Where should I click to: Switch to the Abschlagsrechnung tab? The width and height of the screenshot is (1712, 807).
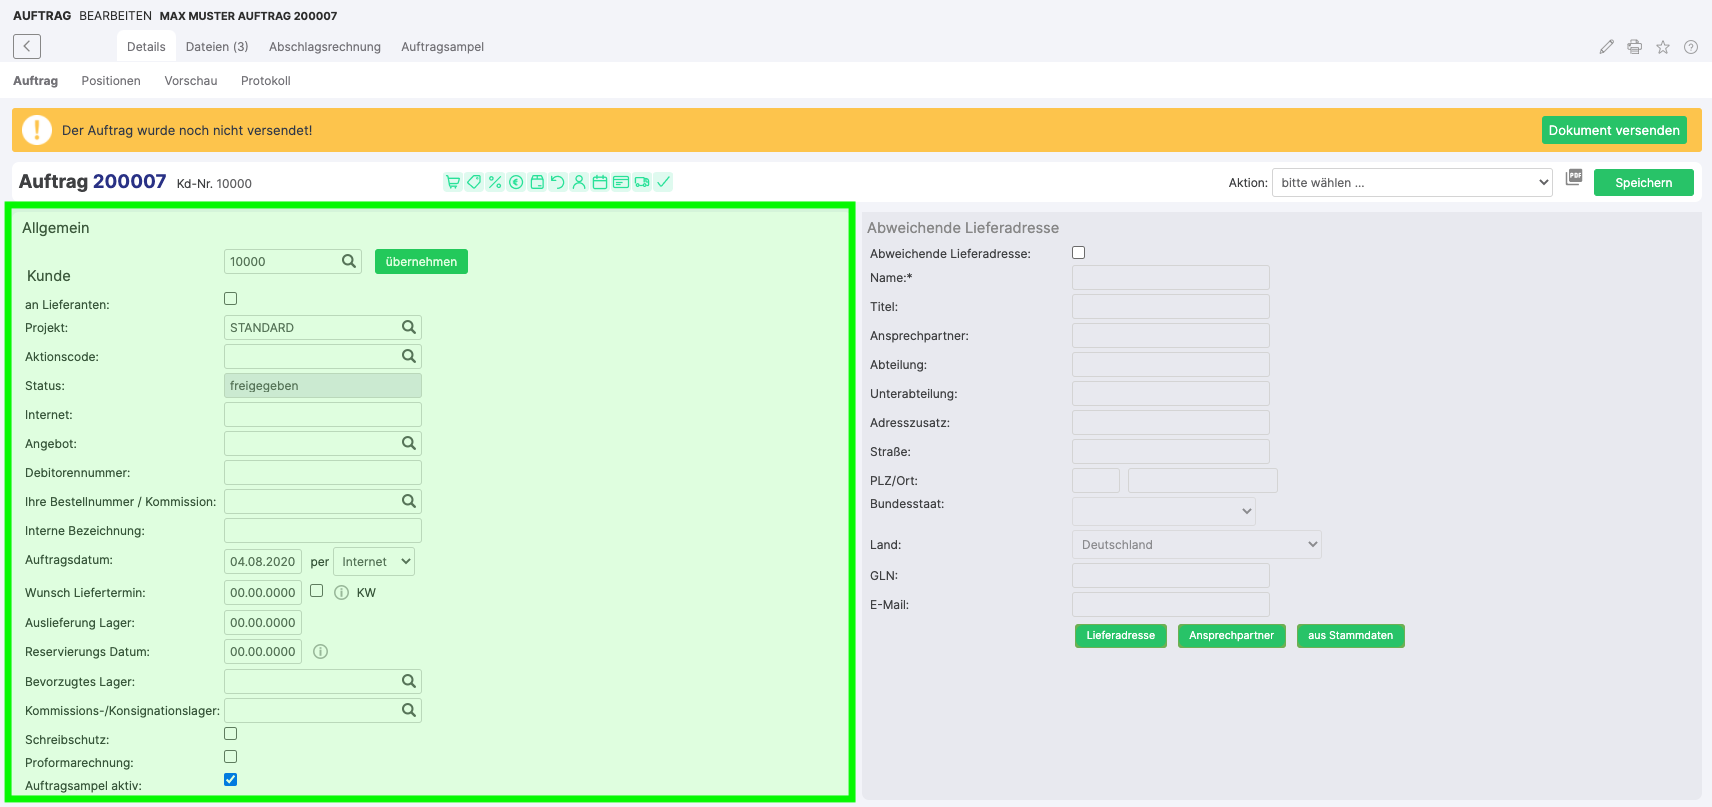tap(325, 47)
